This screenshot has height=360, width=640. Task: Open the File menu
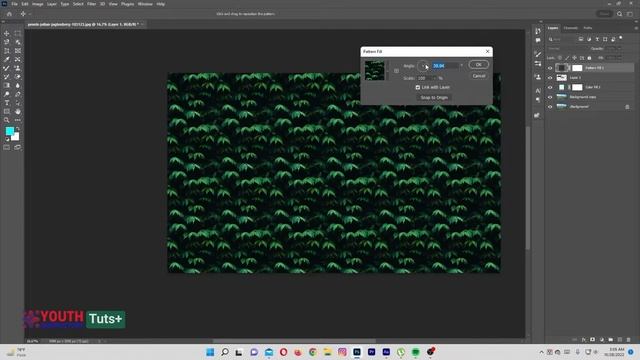click(14, 4)
